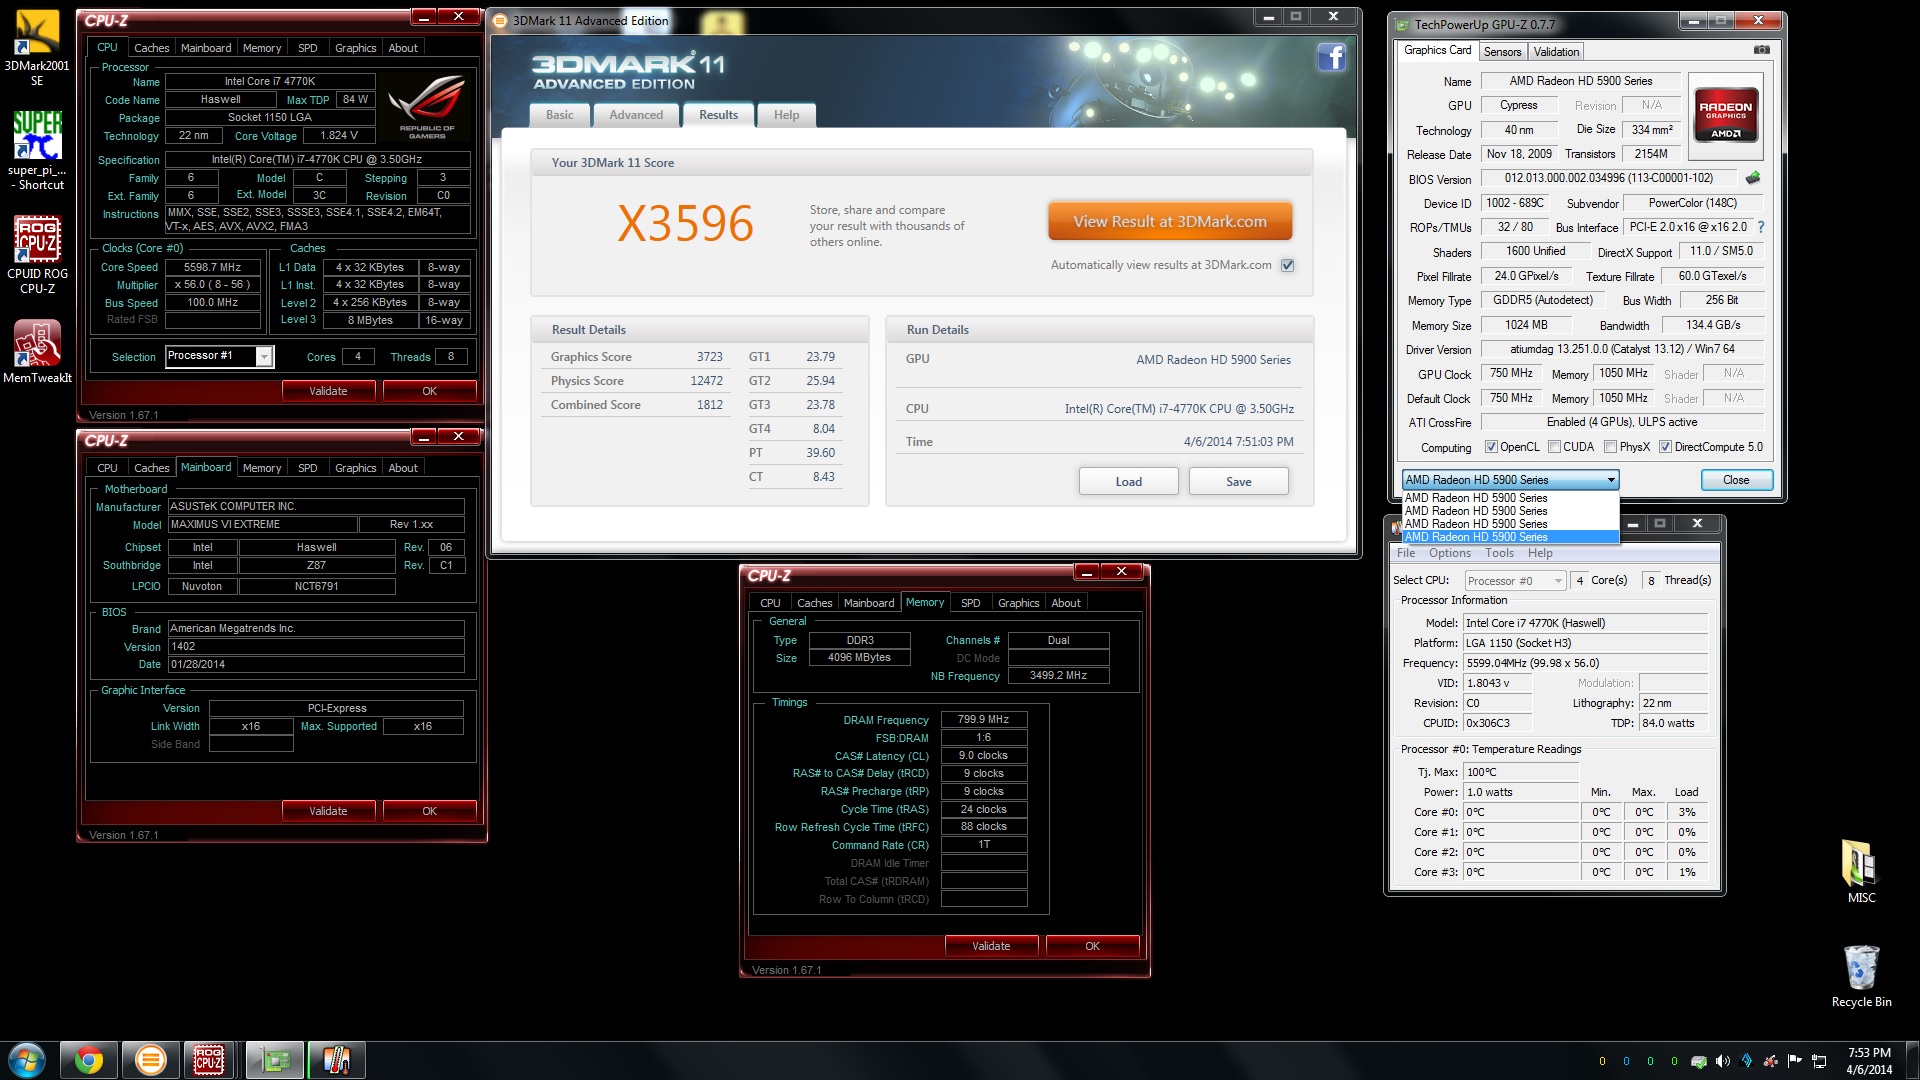Open the Caches tab in the top CPU-Z window
The width and height of the screenshot is (1920, 1080).
pos(152,48)
